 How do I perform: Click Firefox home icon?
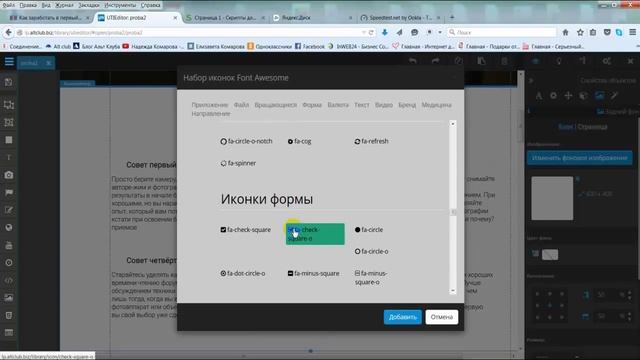pos(565,32)
